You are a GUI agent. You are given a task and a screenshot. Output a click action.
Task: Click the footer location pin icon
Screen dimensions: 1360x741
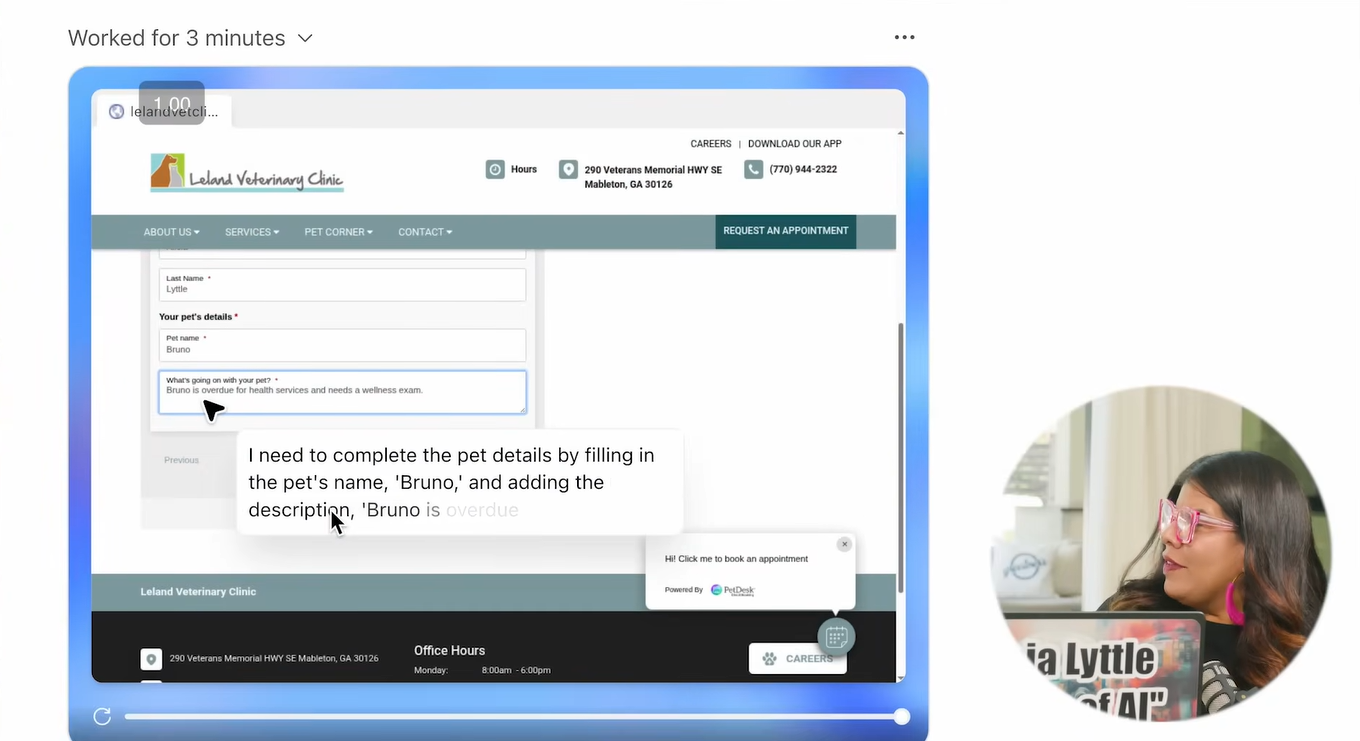point(151,659)
